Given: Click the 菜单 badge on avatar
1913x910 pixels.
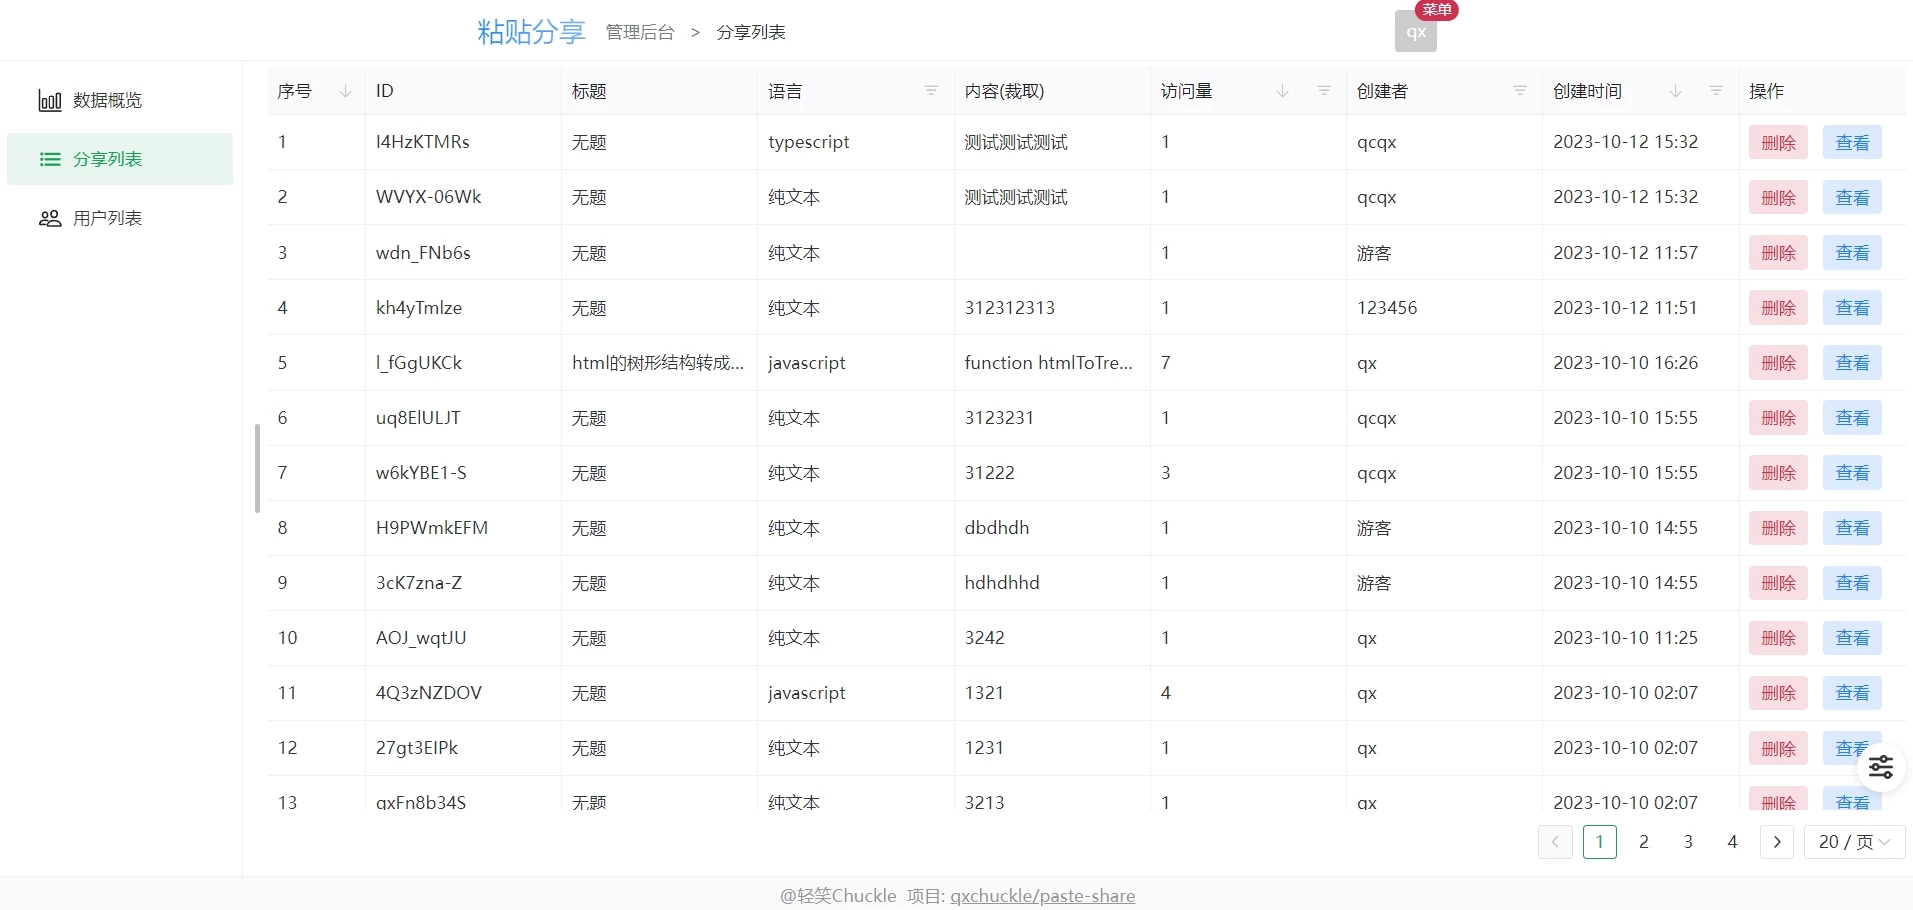Looking at the screenshot, I should pos(1437,10).
